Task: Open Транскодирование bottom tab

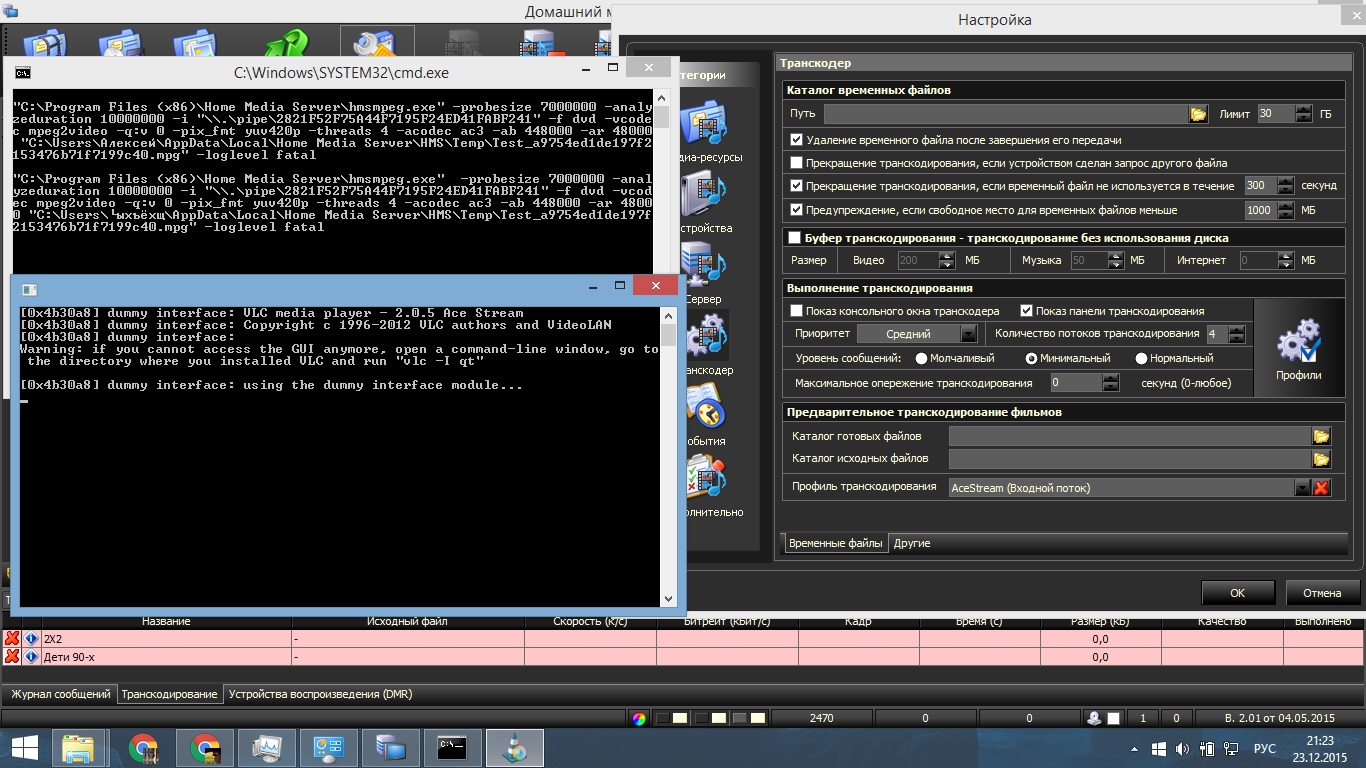Action: [x=169, y=694]
